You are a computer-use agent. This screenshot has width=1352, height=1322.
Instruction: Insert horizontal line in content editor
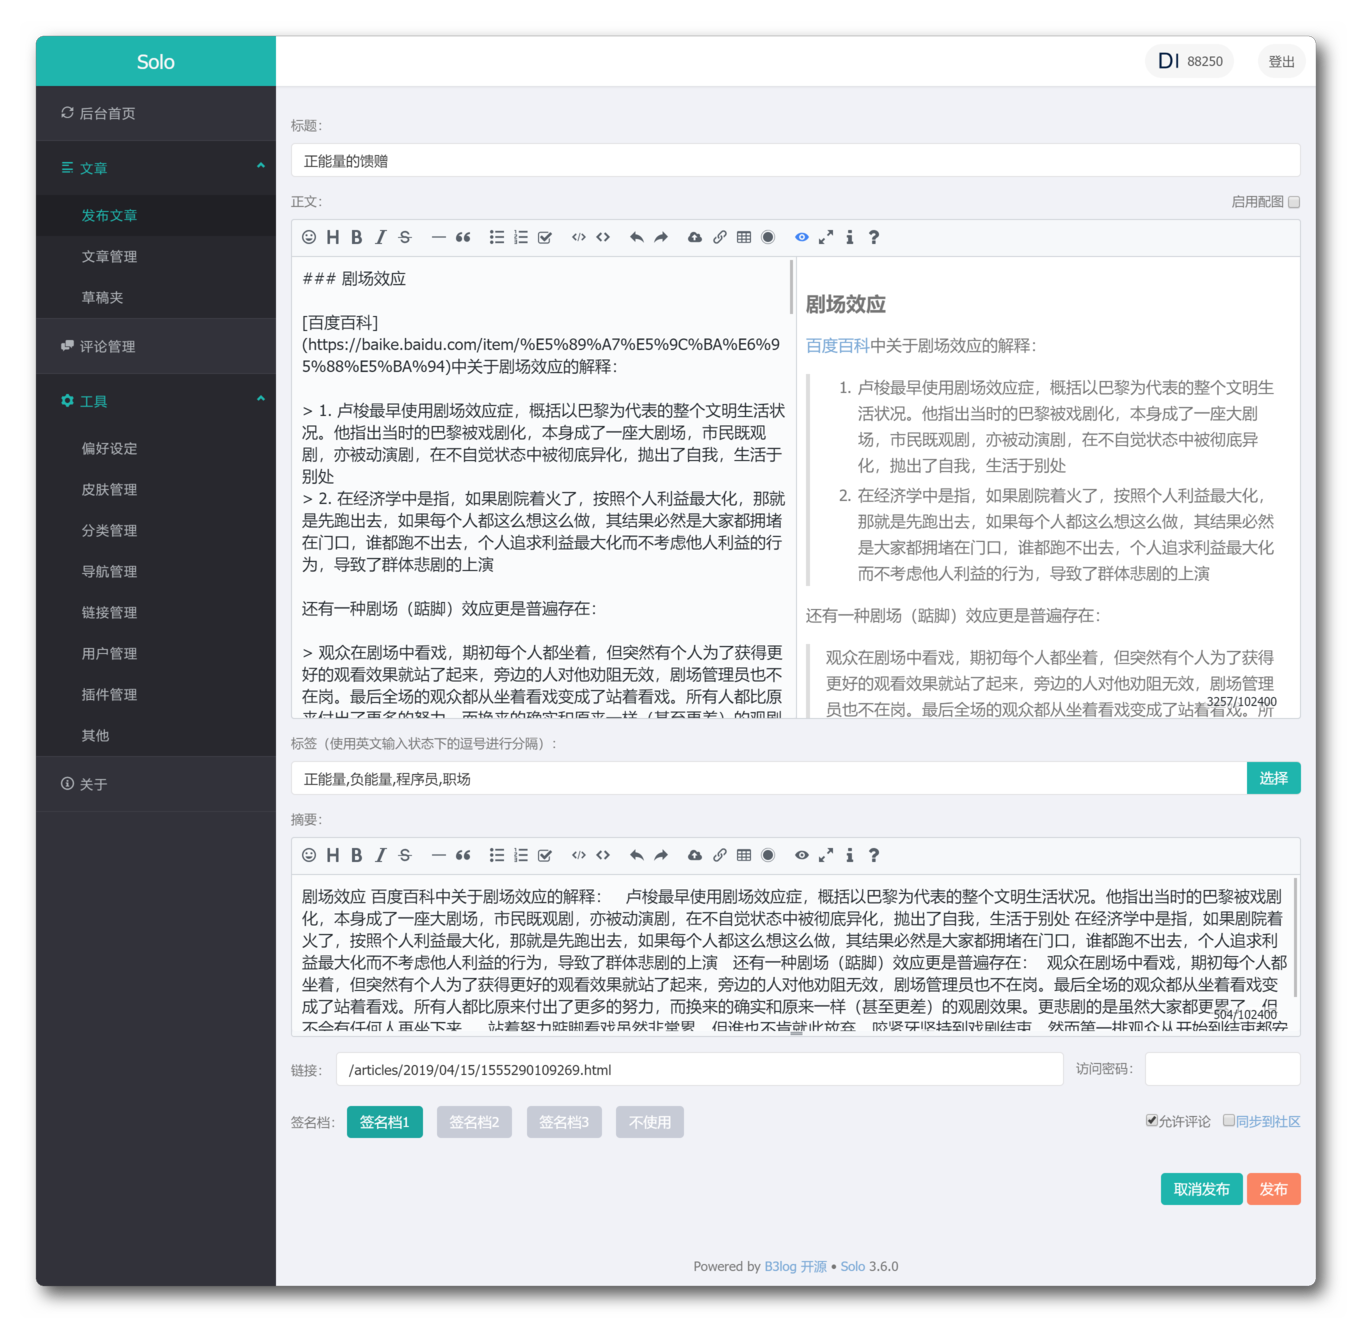point(438,237)
